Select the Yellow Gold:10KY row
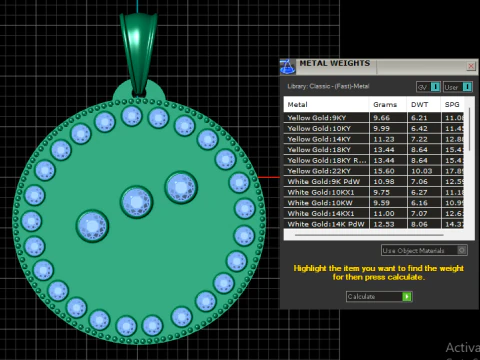This screenshot has width=480, height=360. click(374, 128)
